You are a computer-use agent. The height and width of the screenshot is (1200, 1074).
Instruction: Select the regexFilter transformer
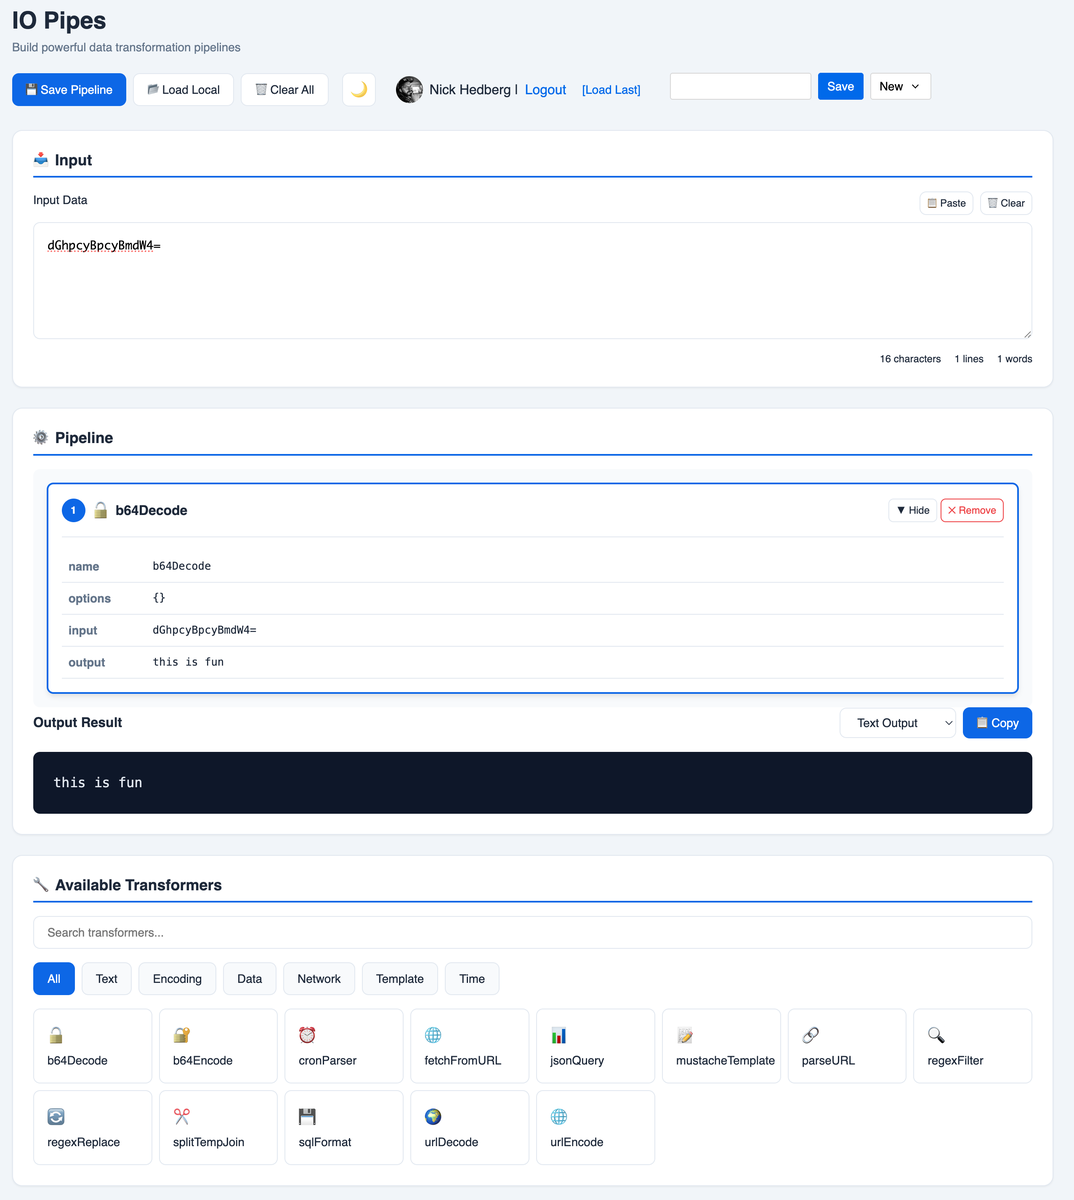coord(972,1046)
